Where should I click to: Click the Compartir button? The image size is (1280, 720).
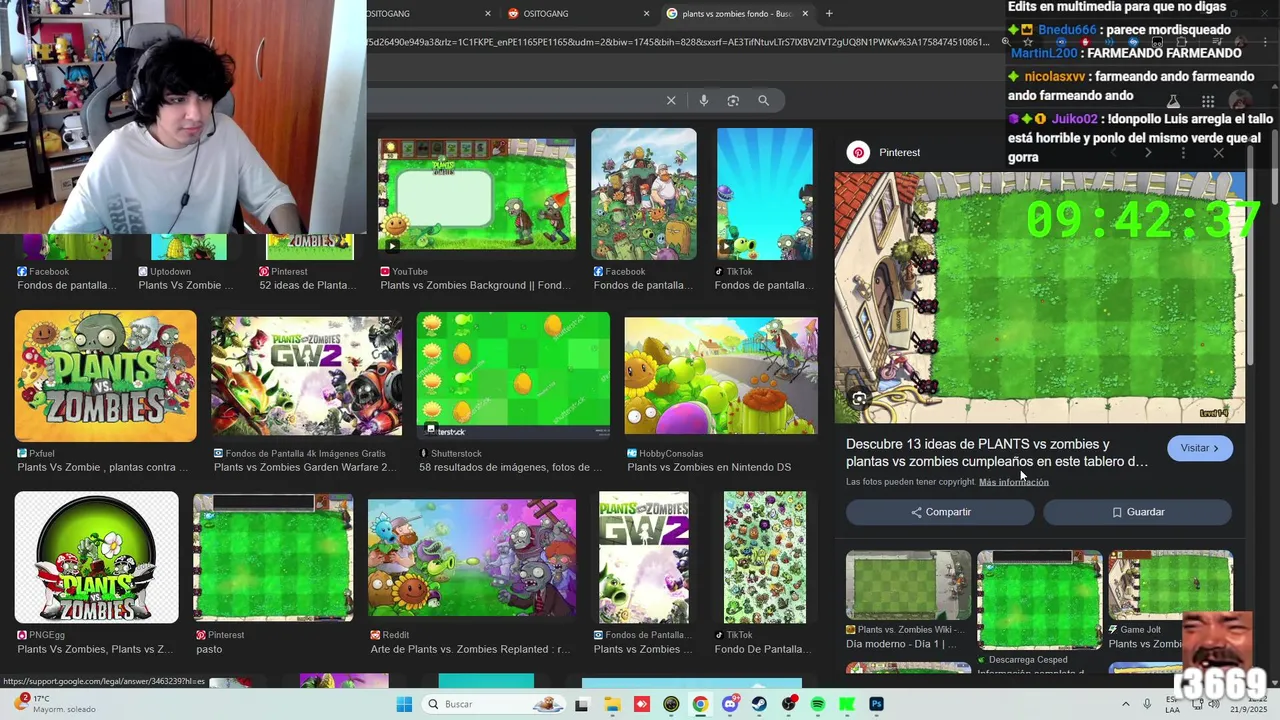point(940,512)
